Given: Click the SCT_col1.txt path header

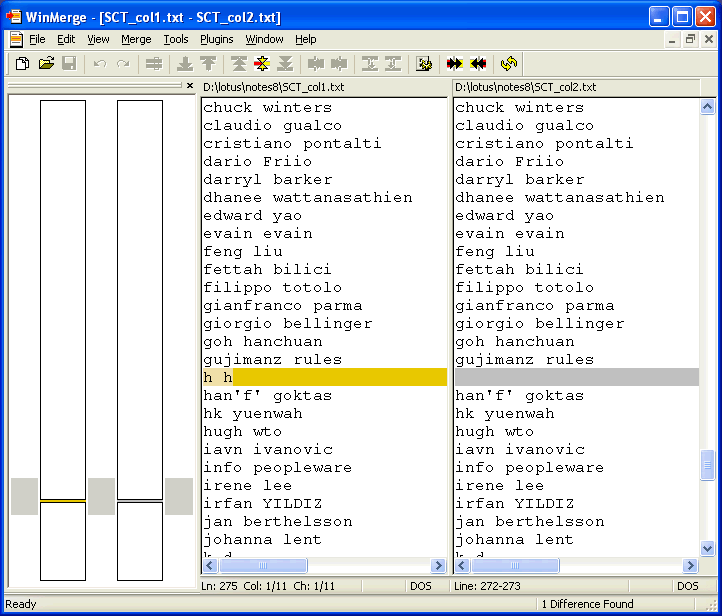Looking at the screenshot, I should click(274, 87).
